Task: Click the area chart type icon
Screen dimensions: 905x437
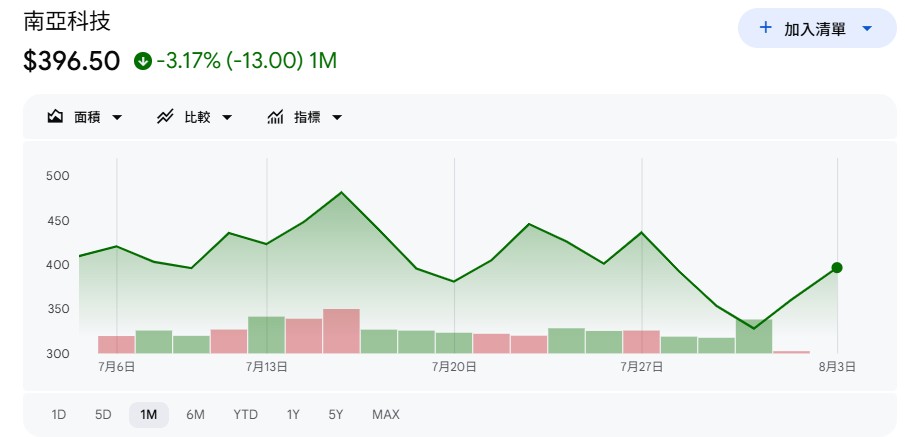Action: tap(55, 117)
